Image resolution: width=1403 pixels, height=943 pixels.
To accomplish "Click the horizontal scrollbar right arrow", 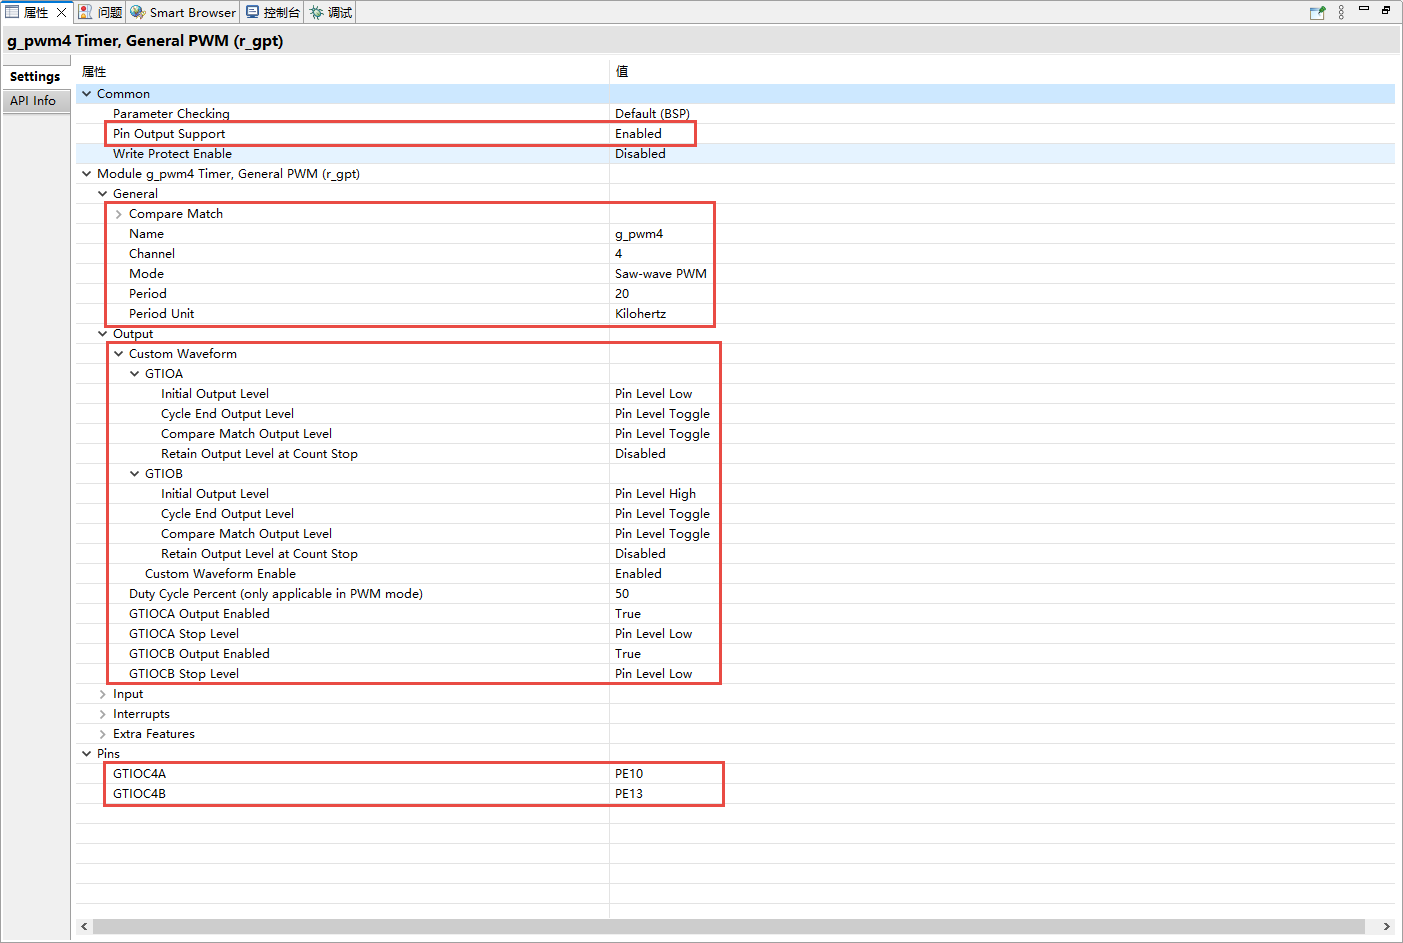I will pyautogui.click(x=1386, y=927).
